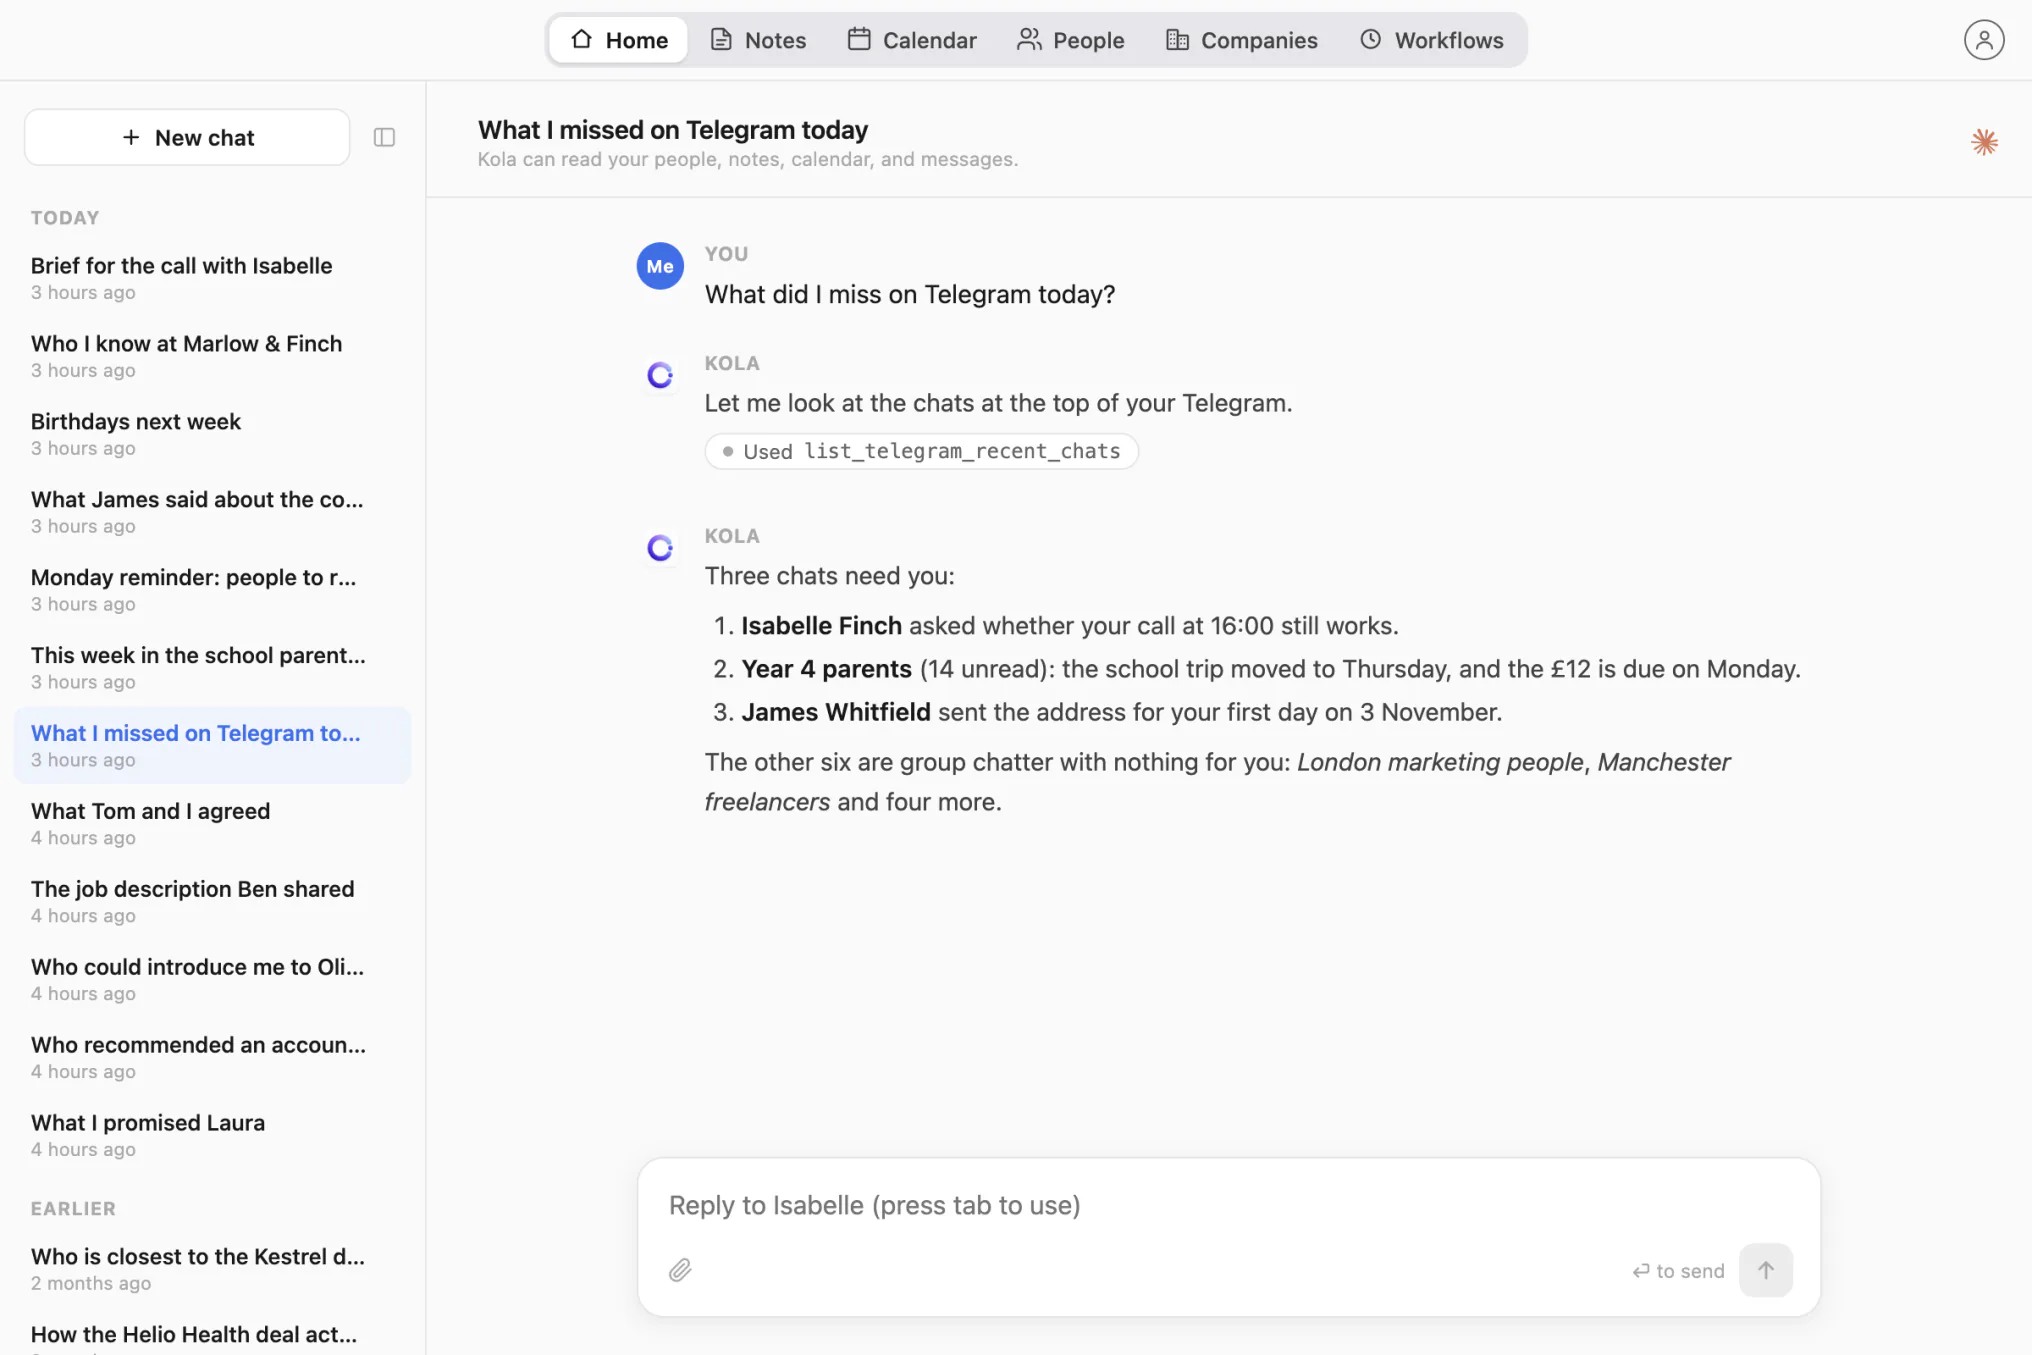Viewport: 2032px width, 1355px height.
Task: Open the Companies tab
Action: click(x=1242, y=40)
